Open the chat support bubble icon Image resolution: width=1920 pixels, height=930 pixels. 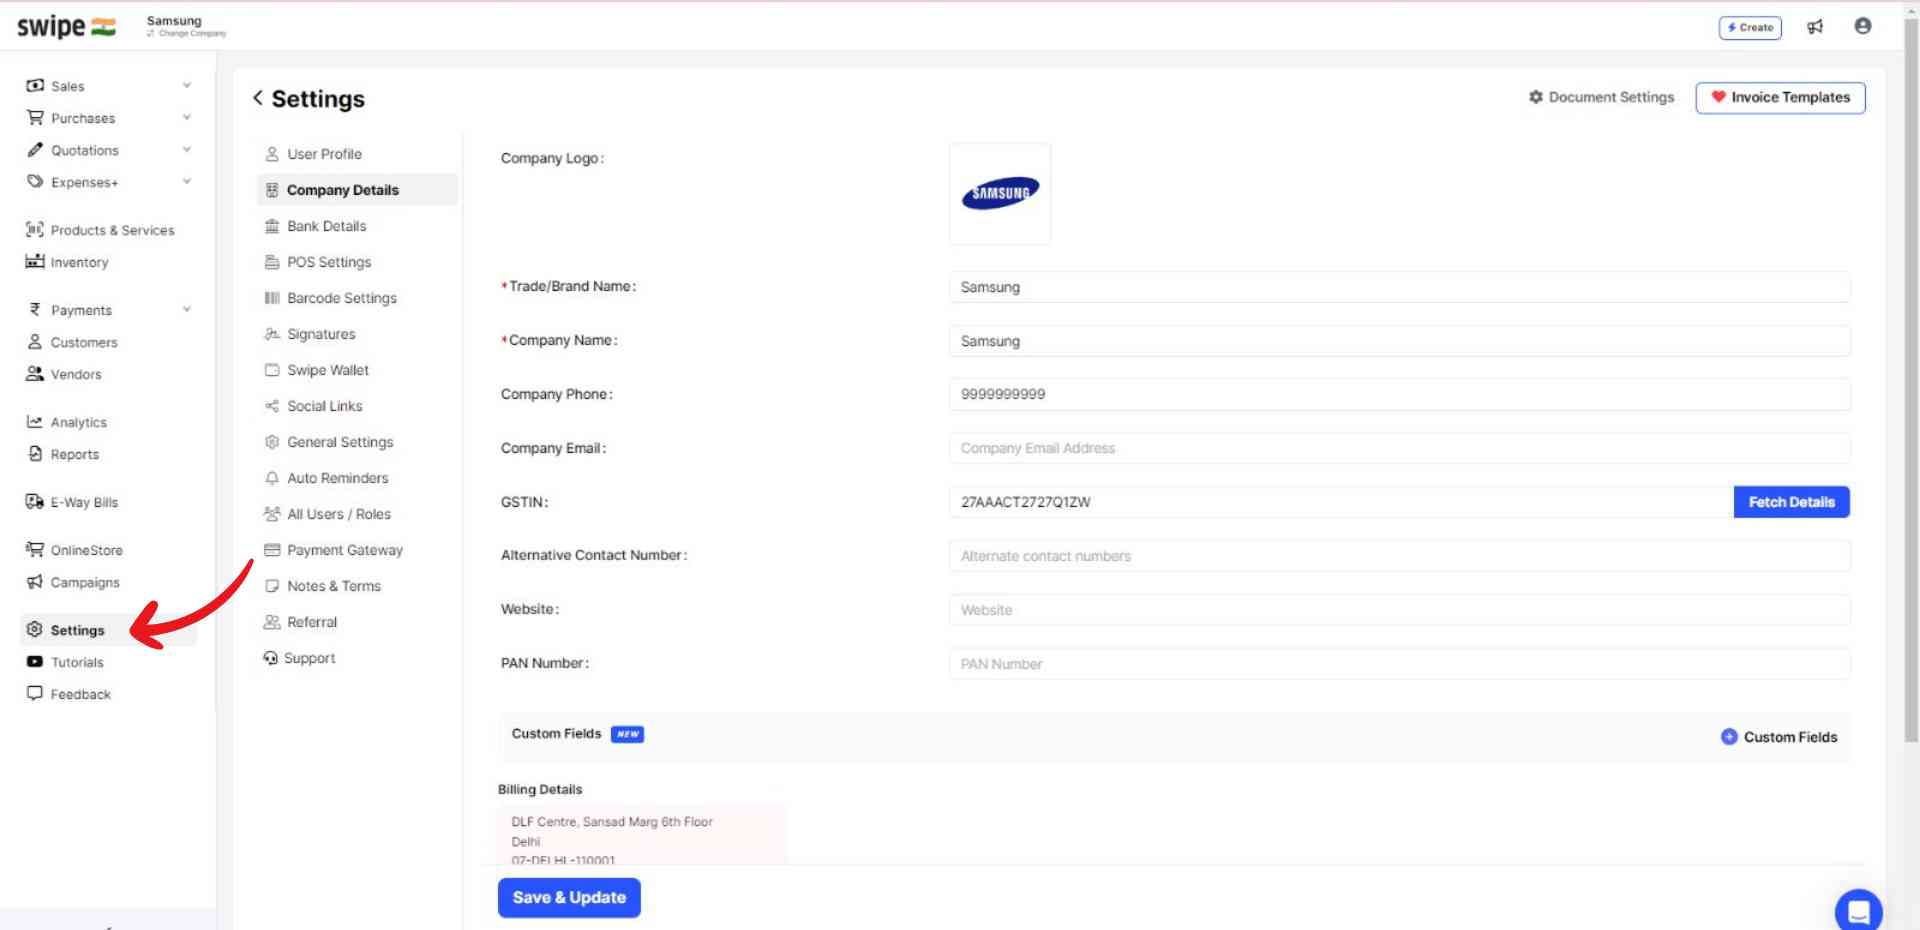[1859, 910]
